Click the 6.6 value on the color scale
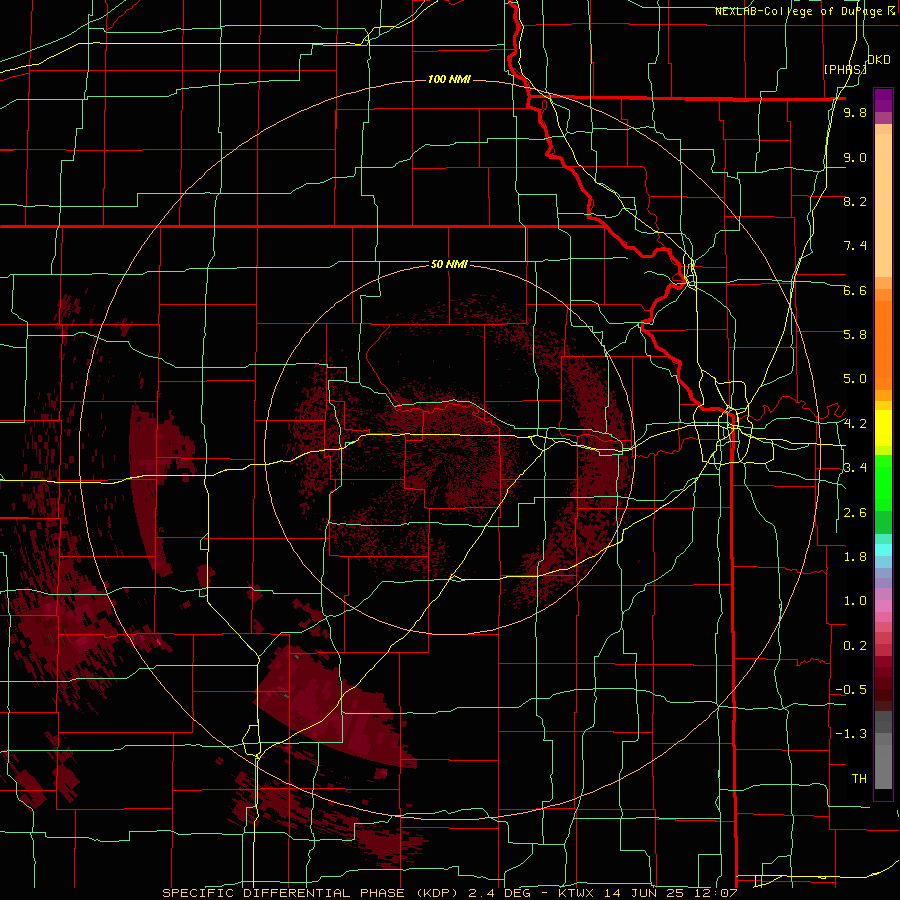The height and width of the screenshot is (900, 900). 855,290
